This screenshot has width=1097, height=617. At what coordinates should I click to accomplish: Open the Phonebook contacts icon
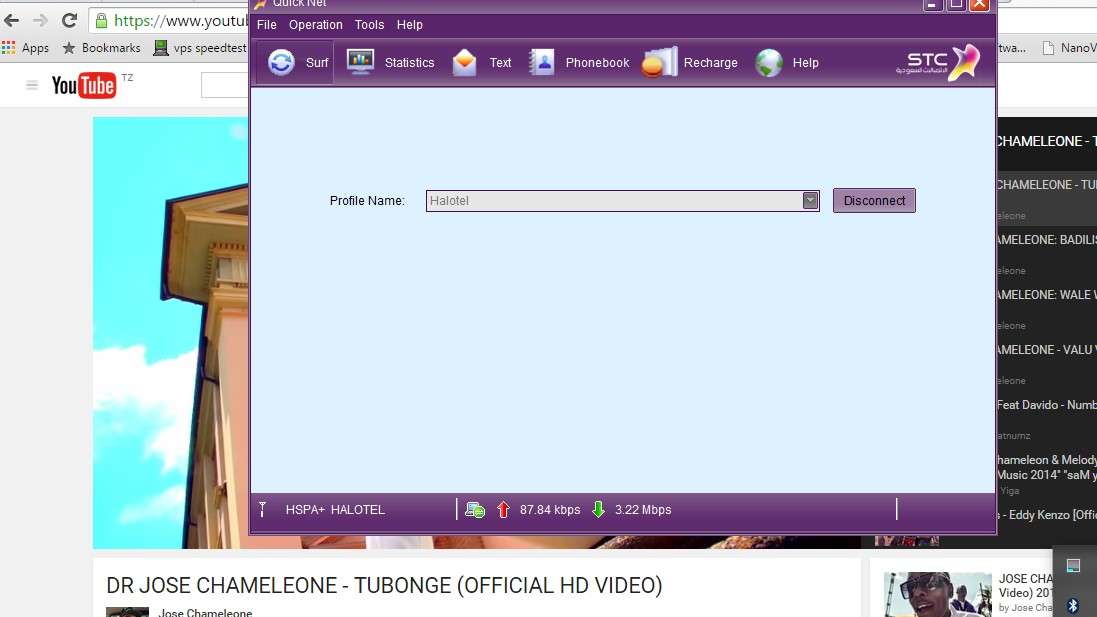click(x=542, y=62)
